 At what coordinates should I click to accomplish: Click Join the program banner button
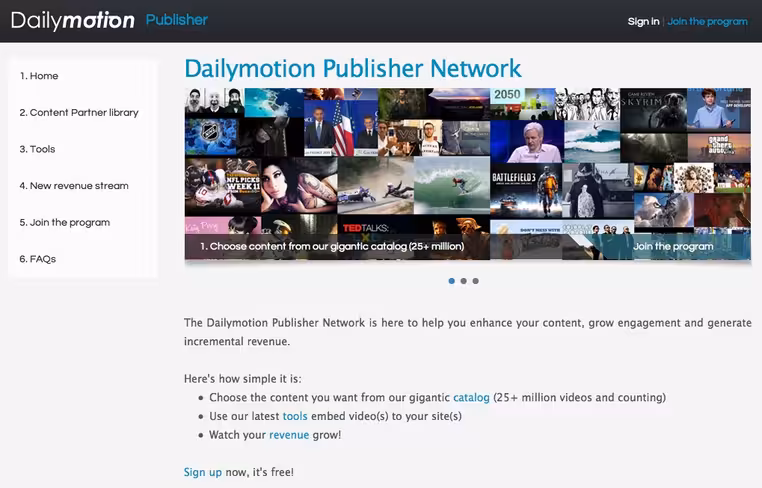673,246
